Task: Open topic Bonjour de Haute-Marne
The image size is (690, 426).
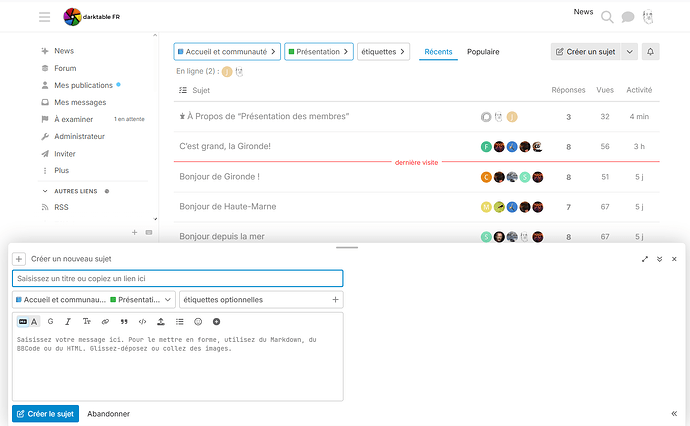Action: tap(228, 206)
